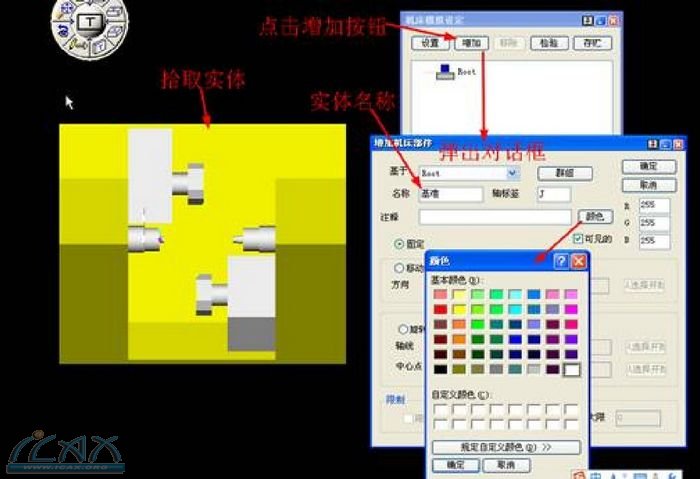Click the R value field showing 255

pyautogui.click(x=654, y=205)
